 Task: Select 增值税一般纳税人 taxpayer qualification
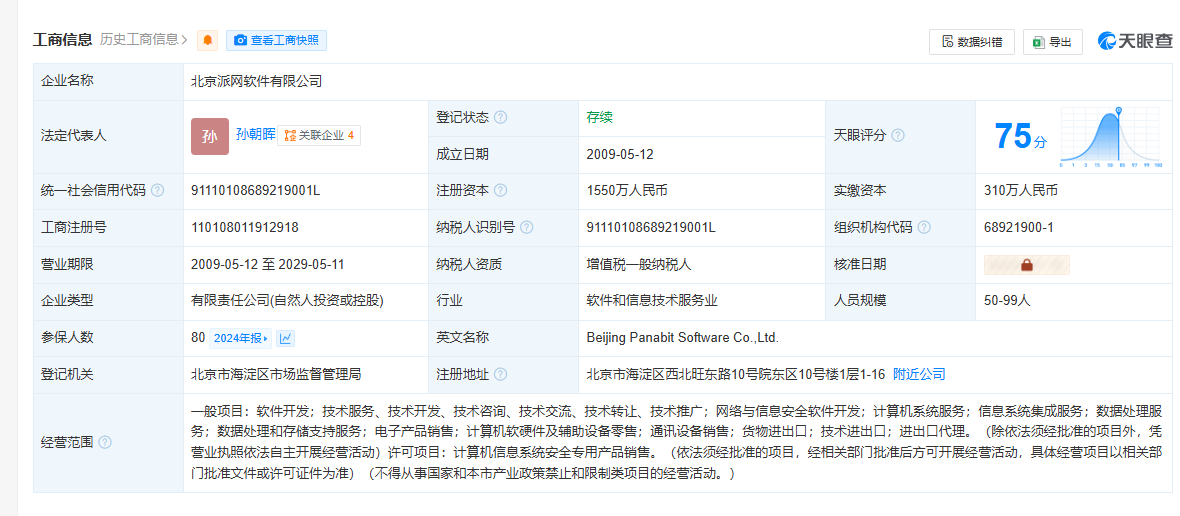638,265
